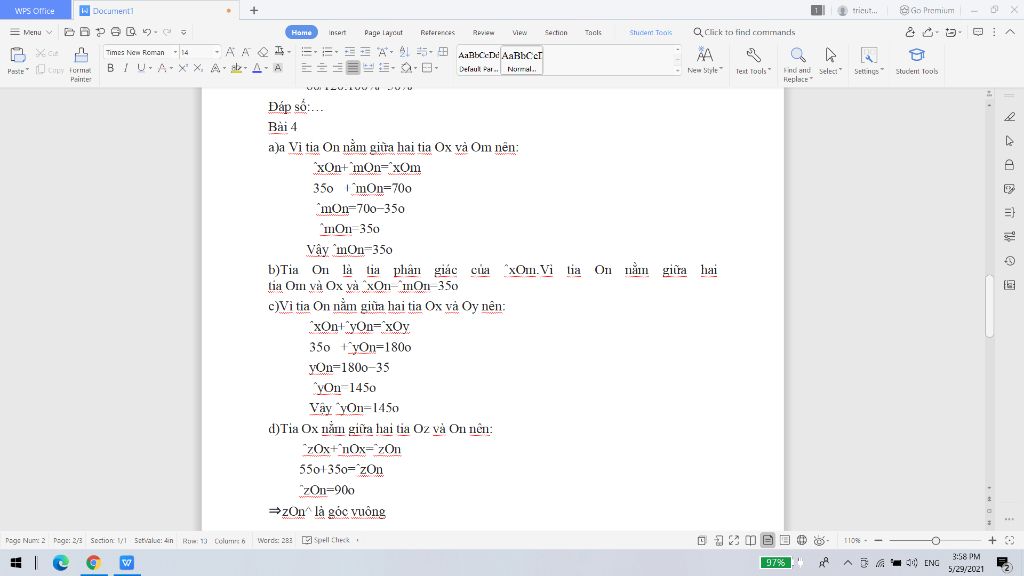Open the history icon in right sidebar
The image size is (1024, 576).
pos(1010,261)
